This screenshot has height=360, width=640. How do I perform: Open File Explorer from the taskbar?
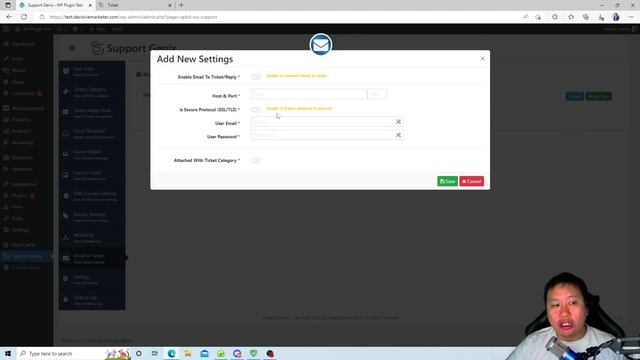point(188,353)
